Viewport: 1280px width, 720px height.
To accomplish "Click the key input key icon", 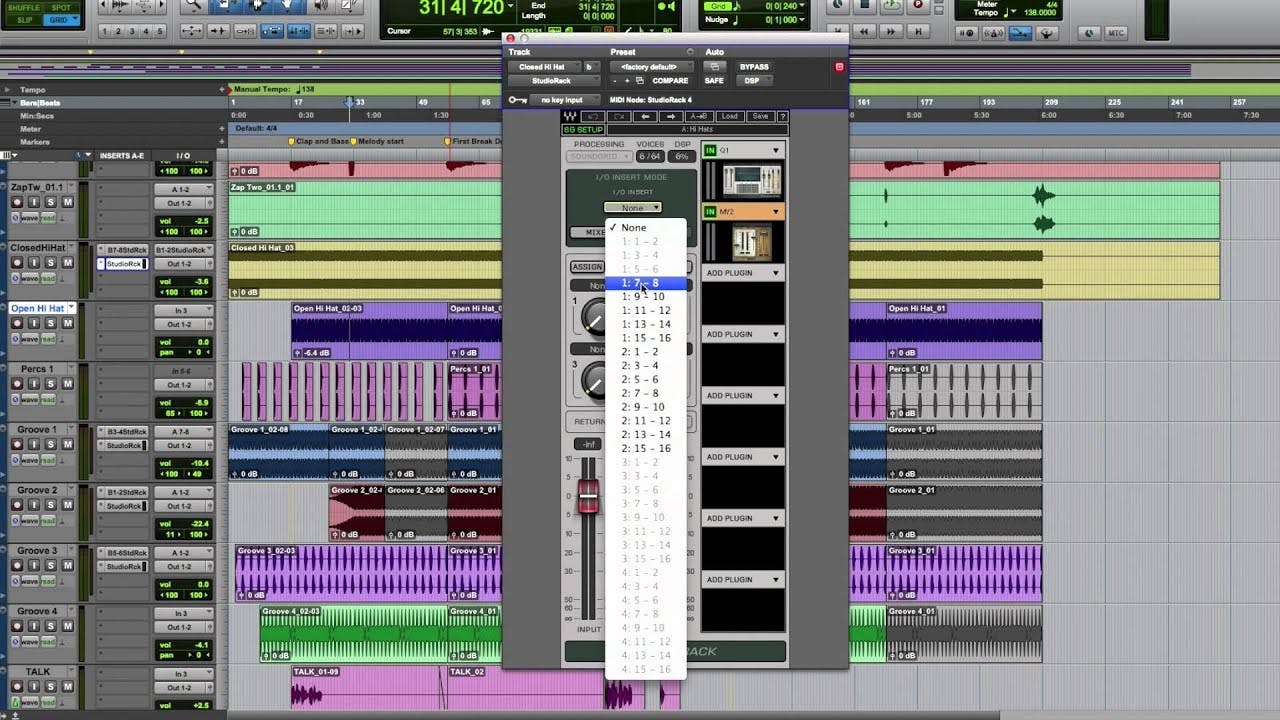I will click(x=518, y=100).
